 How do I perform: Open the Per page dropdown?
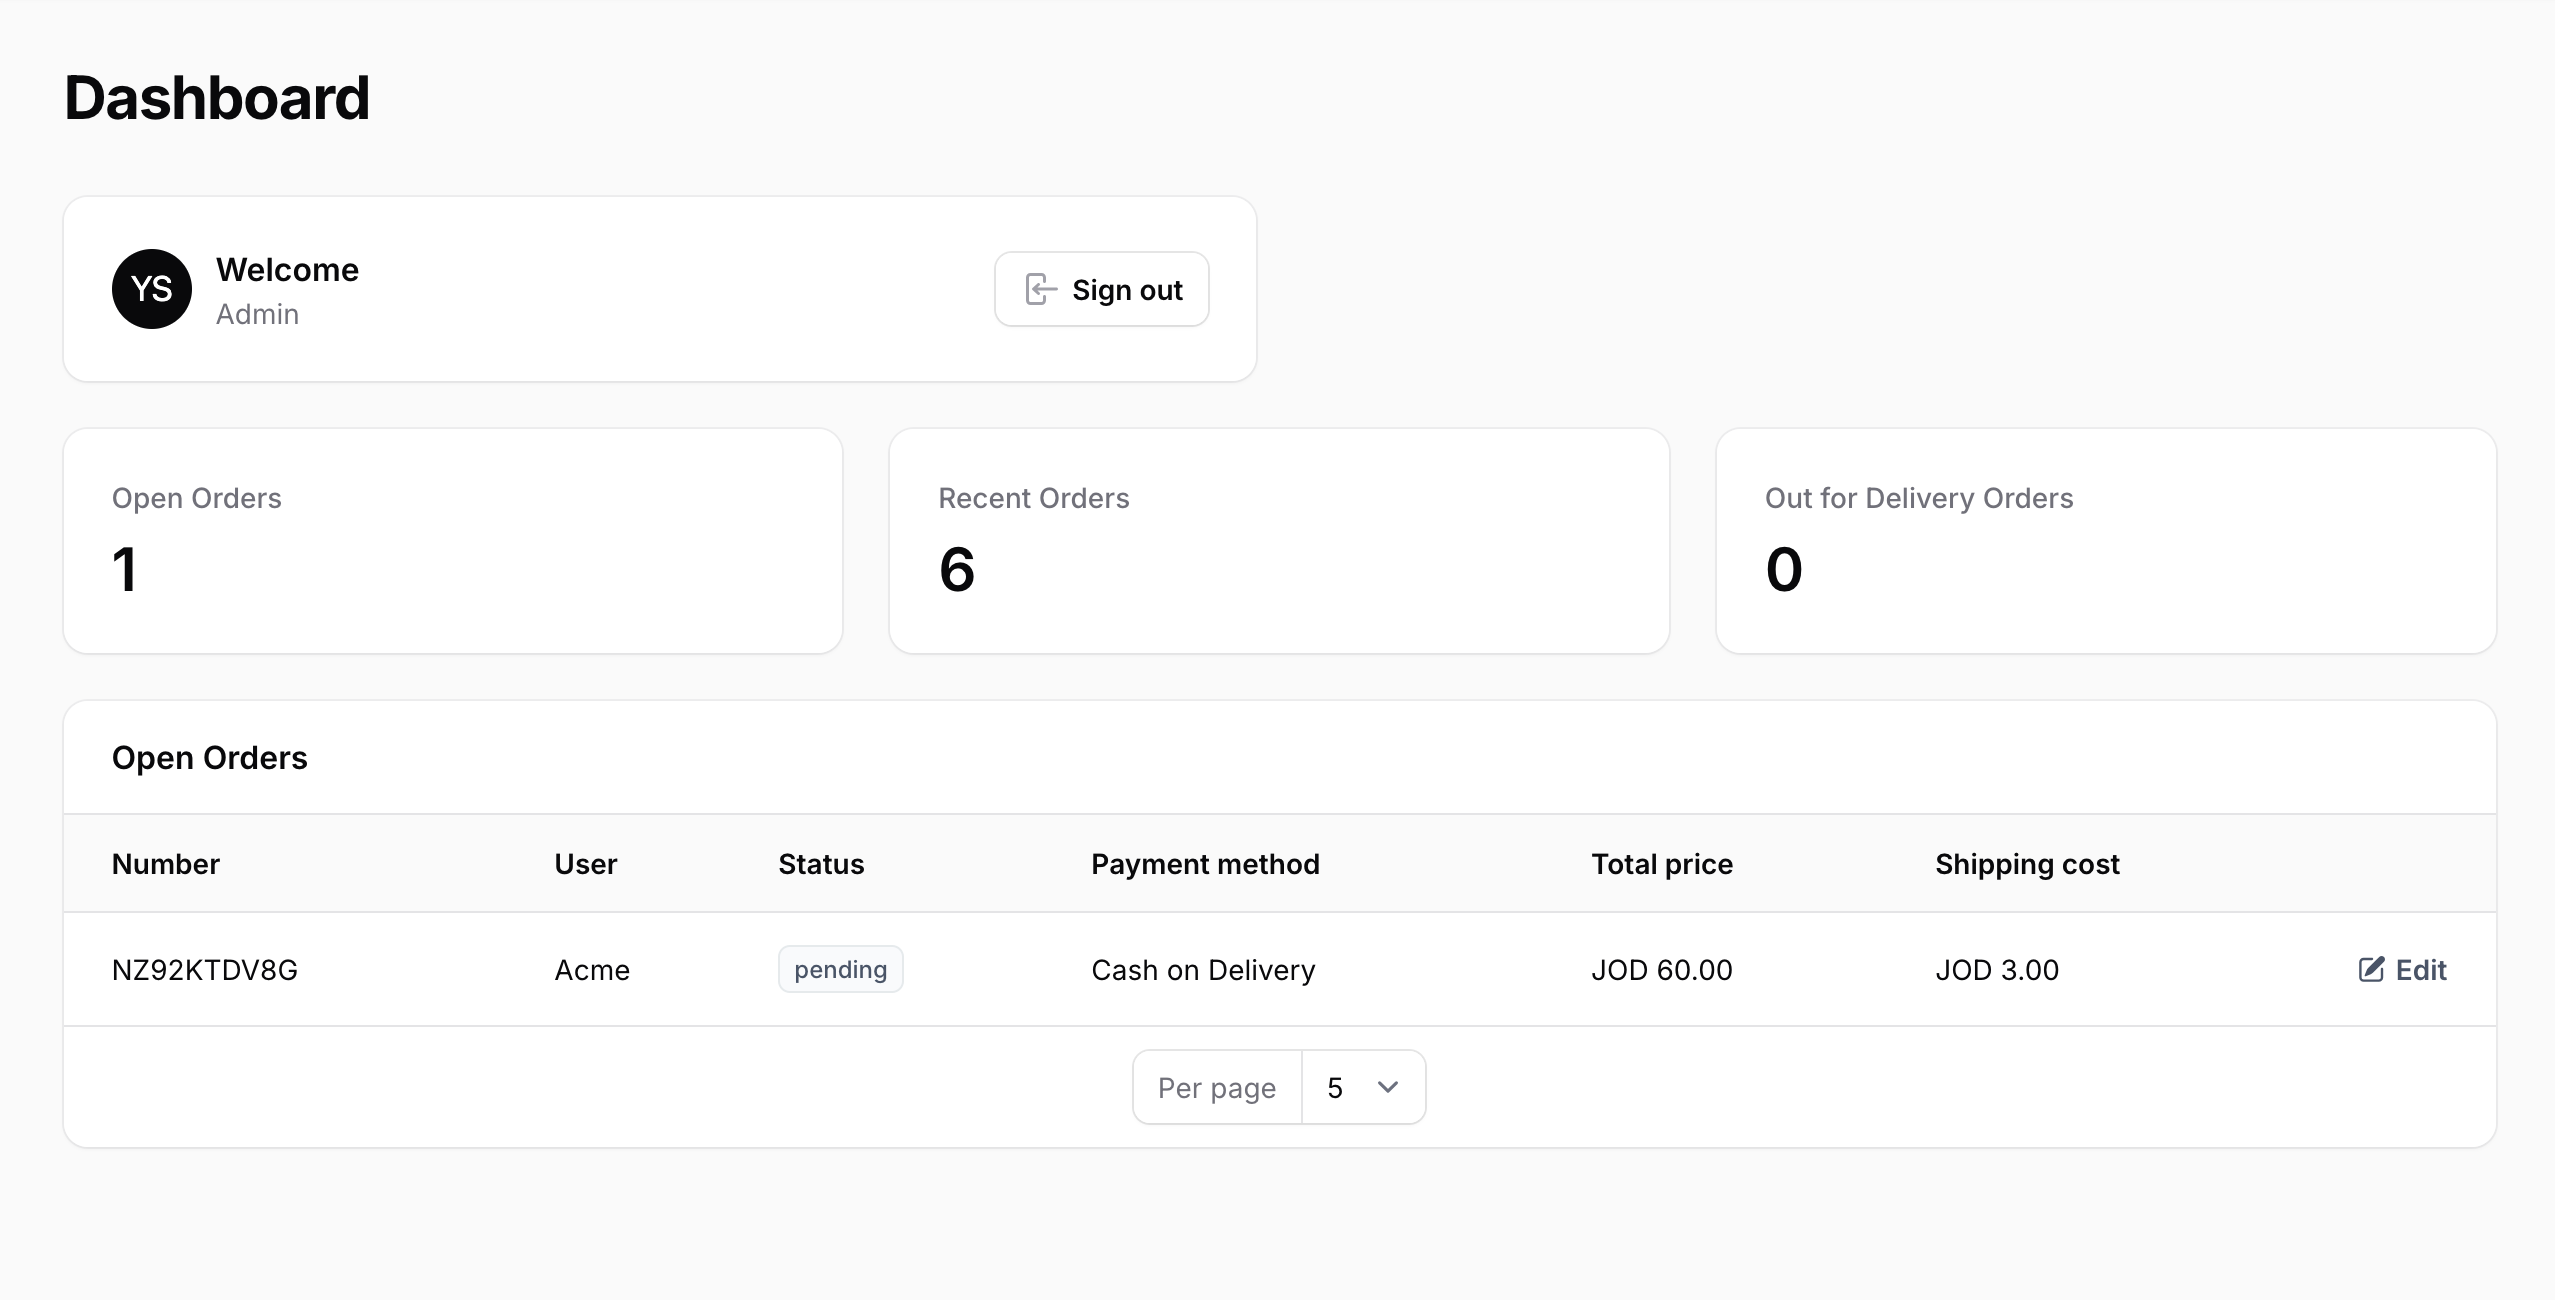tap(1362, 1087)
